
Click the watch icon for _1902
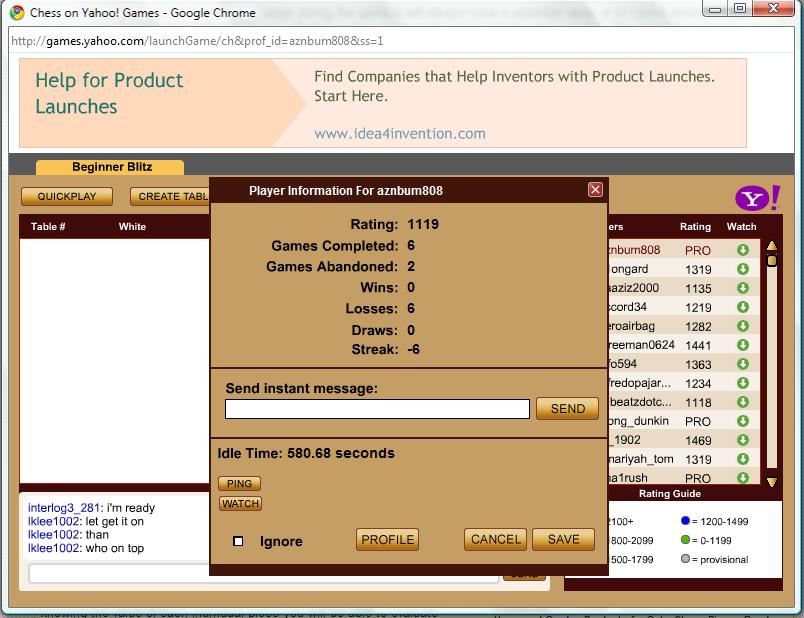(x=742, y=440)
